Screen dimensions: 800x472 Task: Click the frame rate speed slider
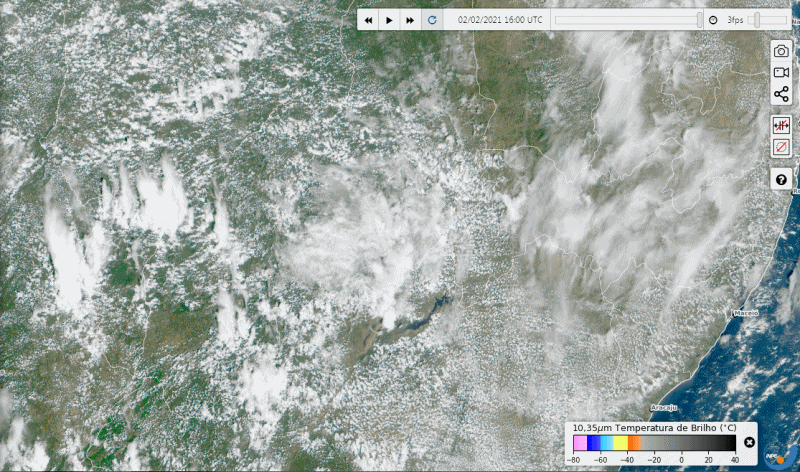point(767,20)
